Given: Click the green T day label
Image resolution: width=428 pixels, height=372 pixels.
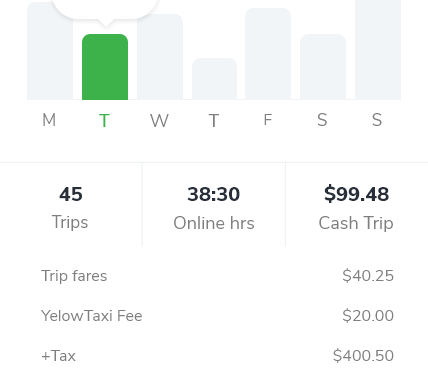Looking at the screenshot, I should point(104,120).
